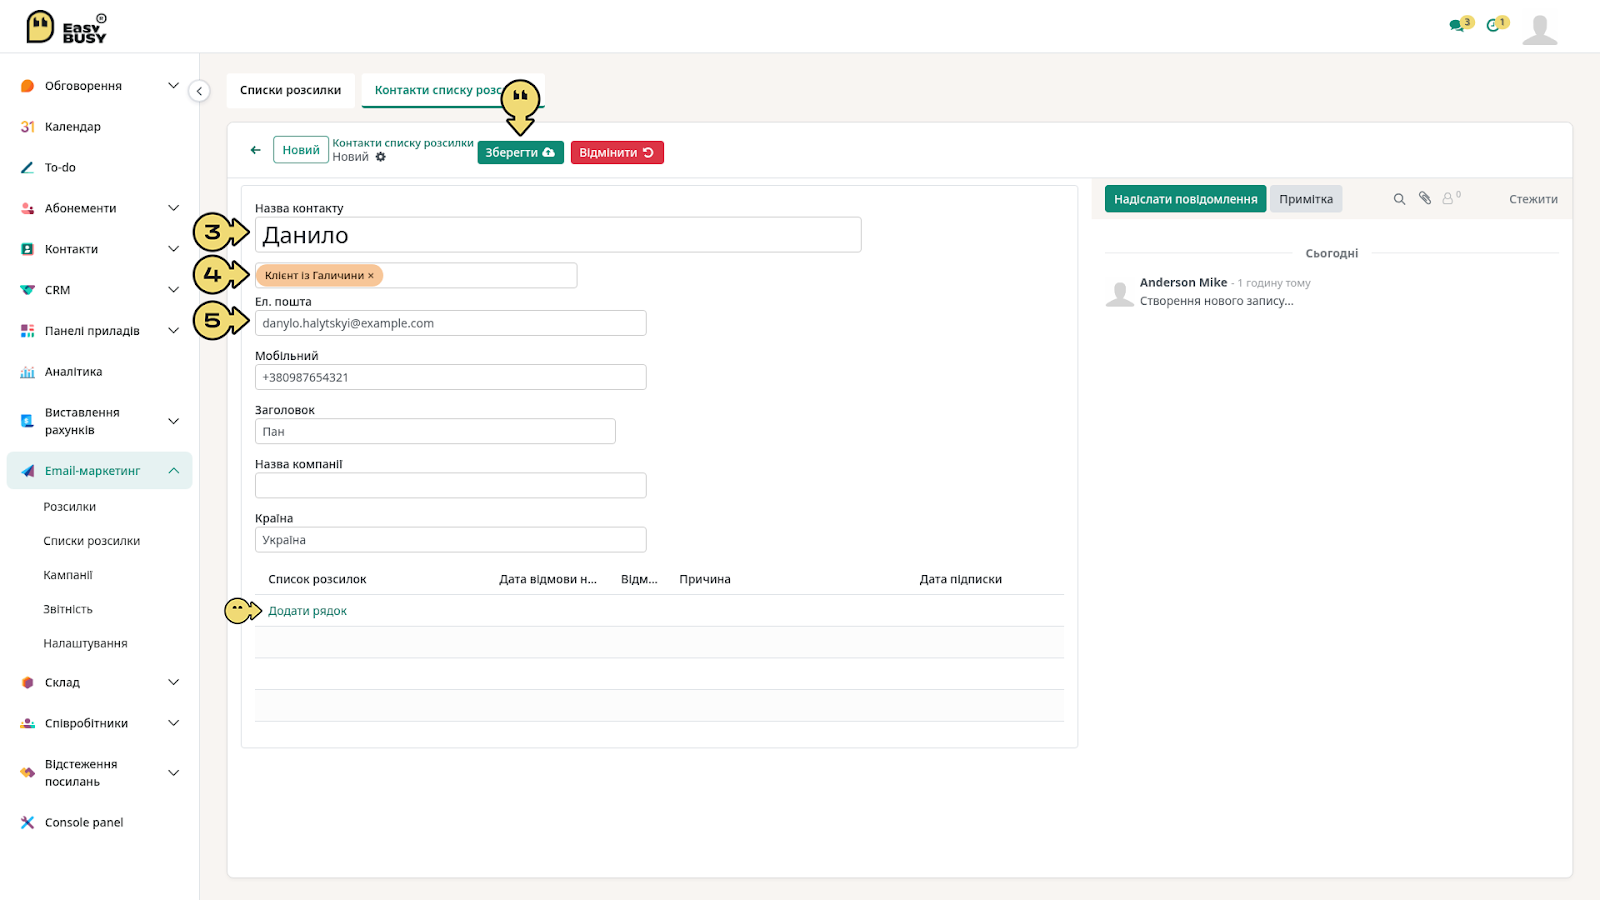
Task: Open Налаштування submenu item
Action: point(85,643)
